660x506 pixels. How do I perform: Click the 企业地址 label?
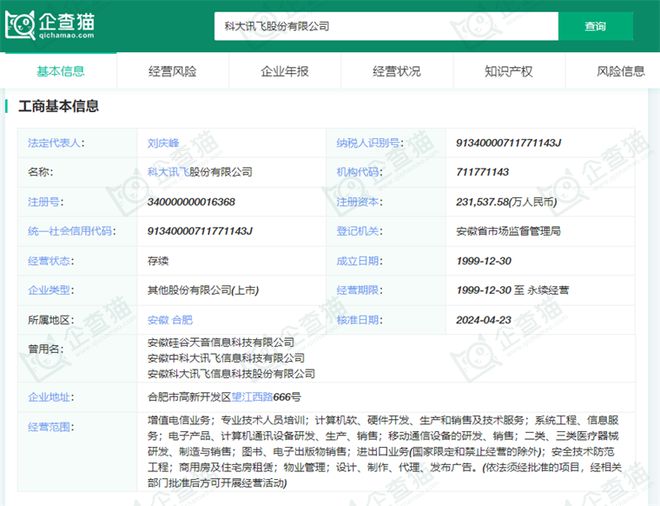coord(51,397)
